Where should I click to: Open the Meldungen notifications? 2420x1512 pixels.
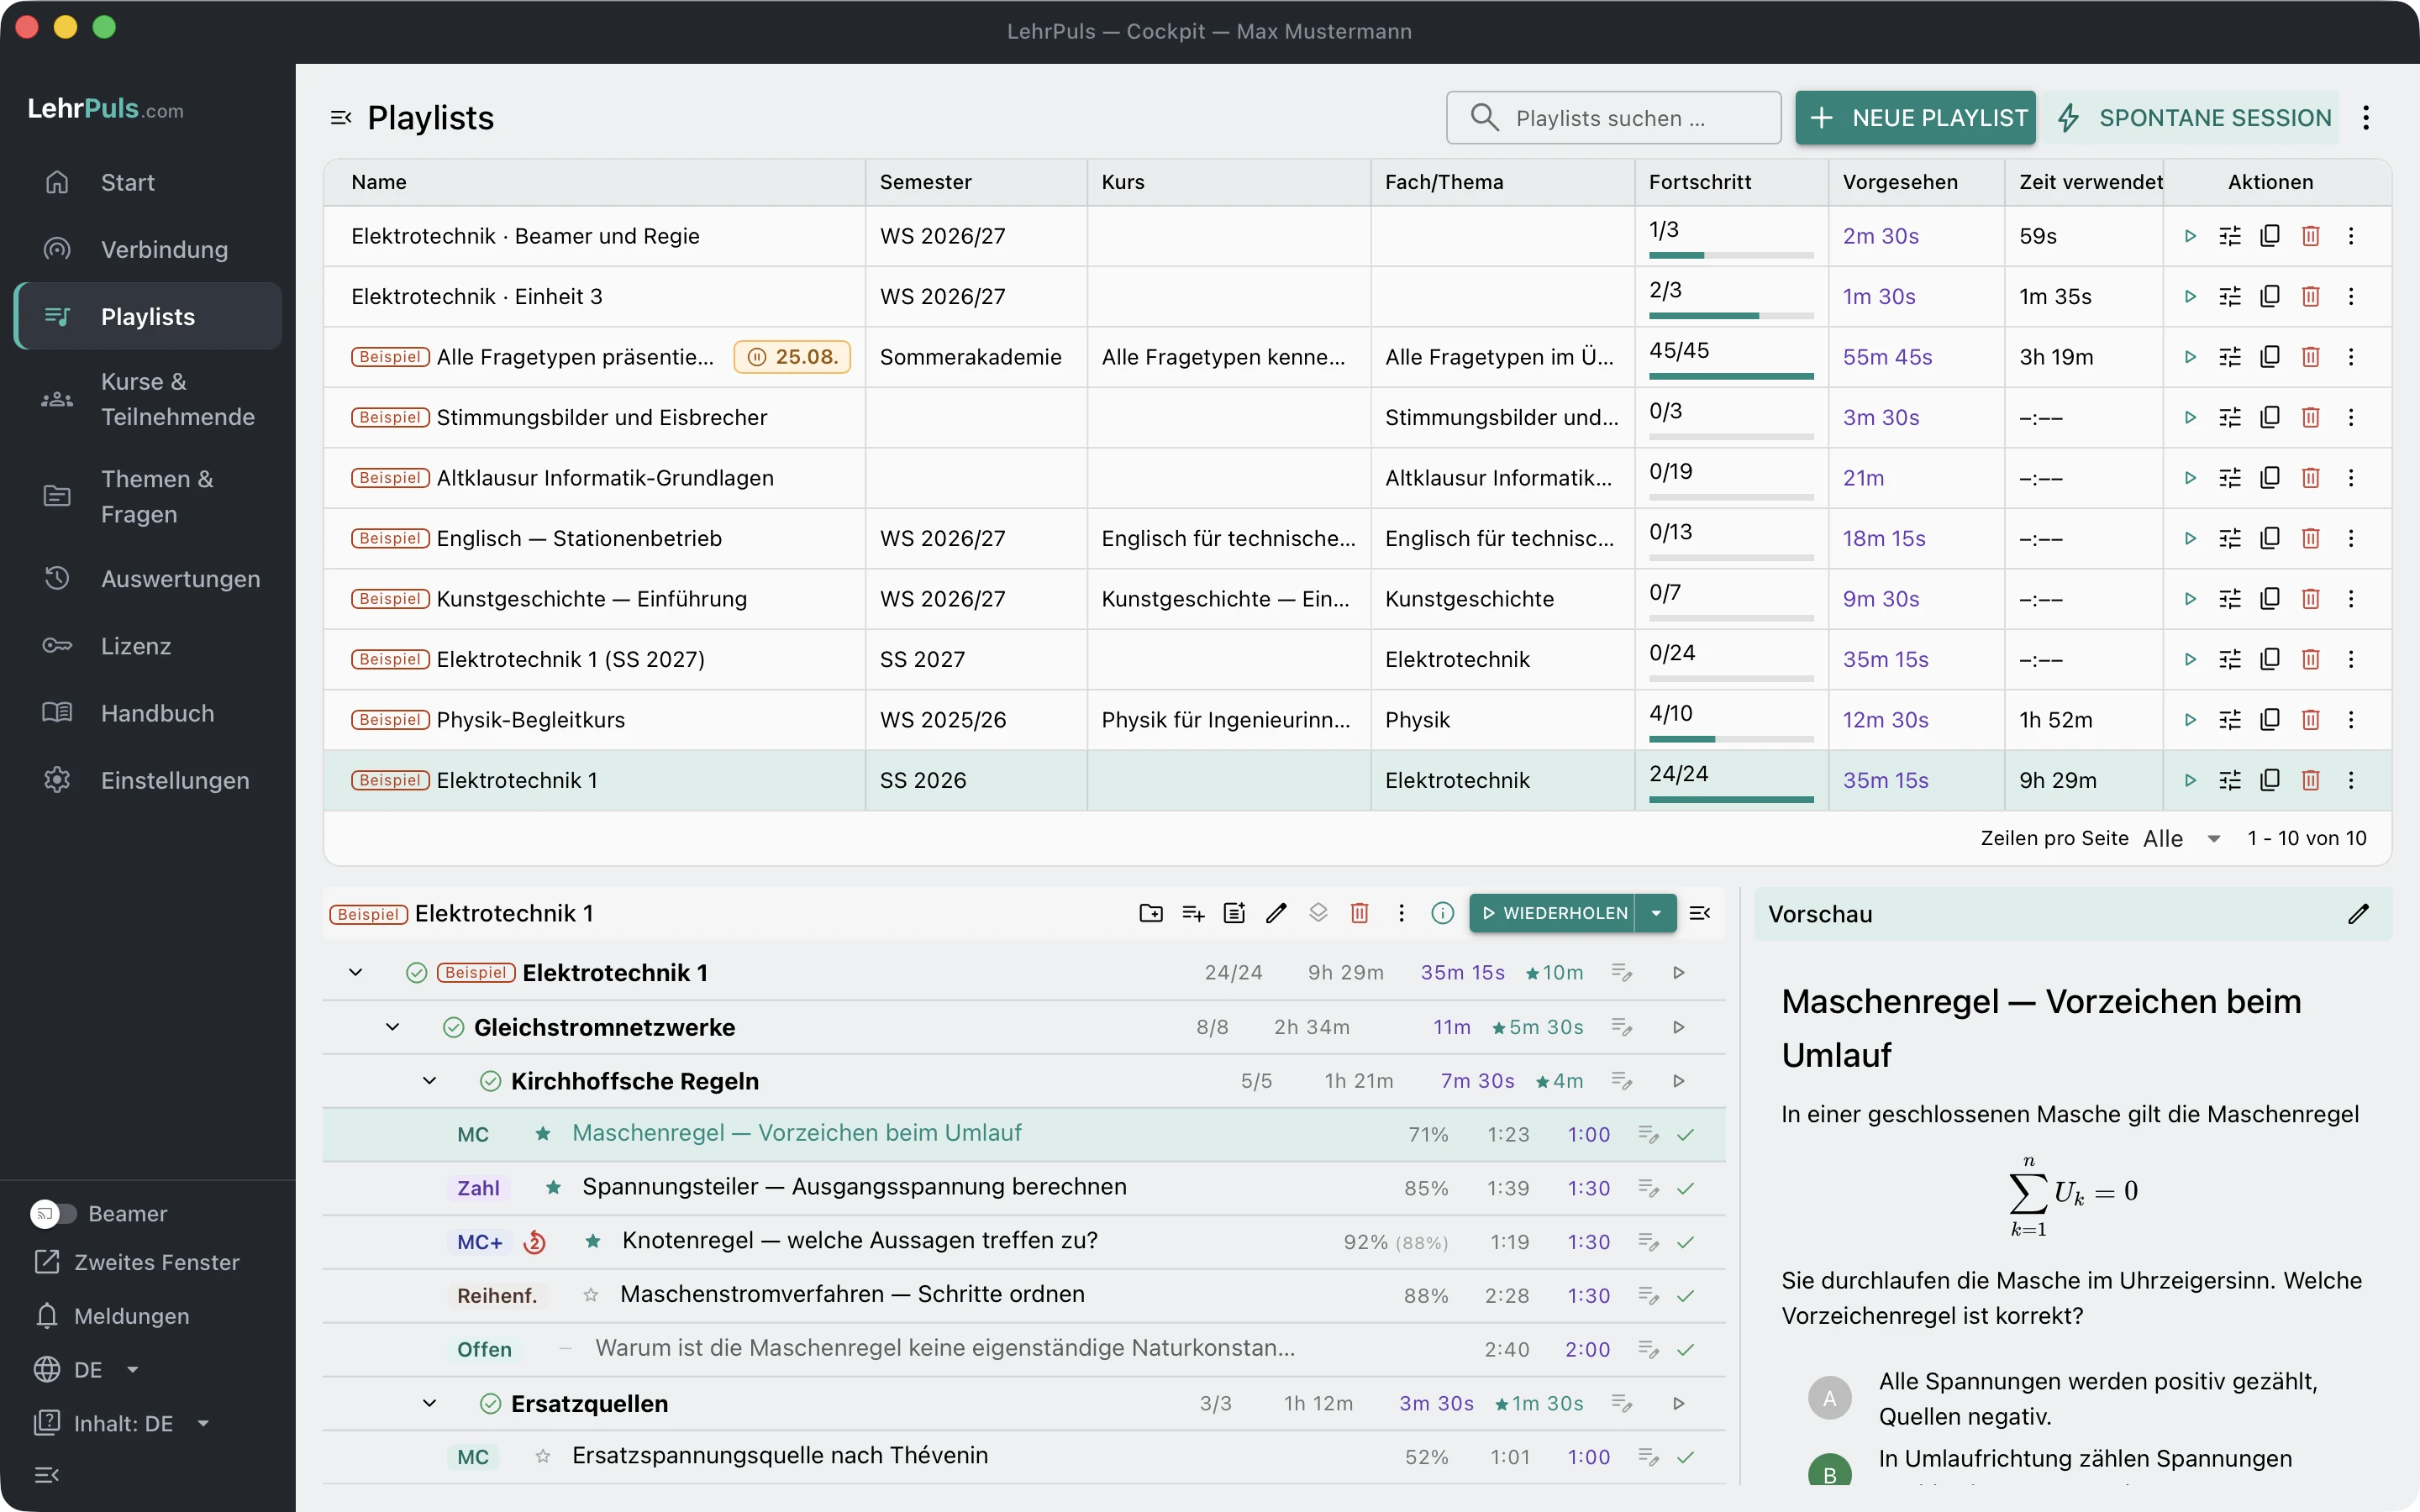[x=112, y=1316]
